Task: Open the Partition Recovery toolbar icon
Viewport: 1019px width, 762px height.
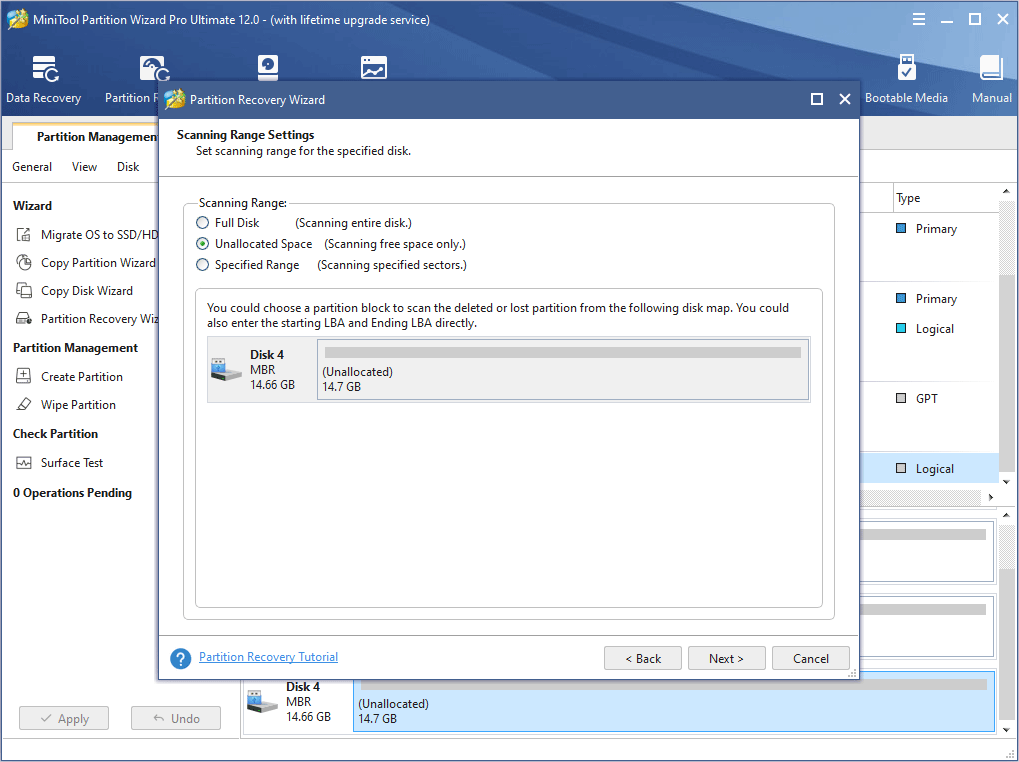Action: (x=155, y=69)
